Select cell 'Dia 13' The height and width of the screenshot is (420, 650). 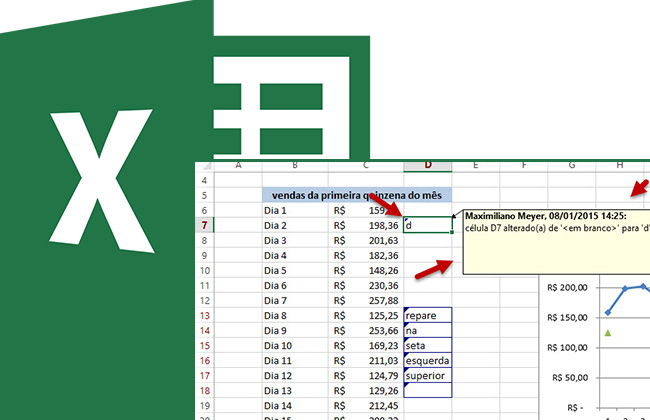pyautogui.click(x=295, y=391)
